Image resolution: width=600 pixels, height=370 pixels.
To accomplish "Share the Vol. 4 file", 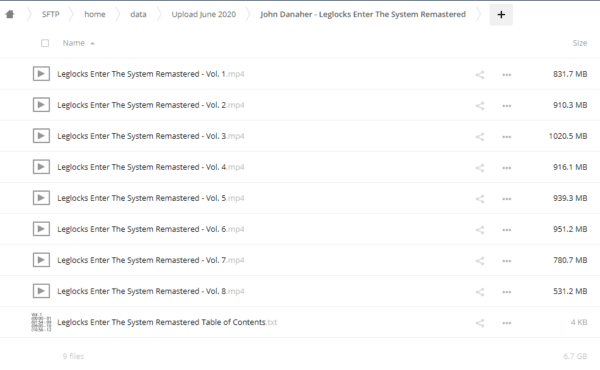I will 480,168.
